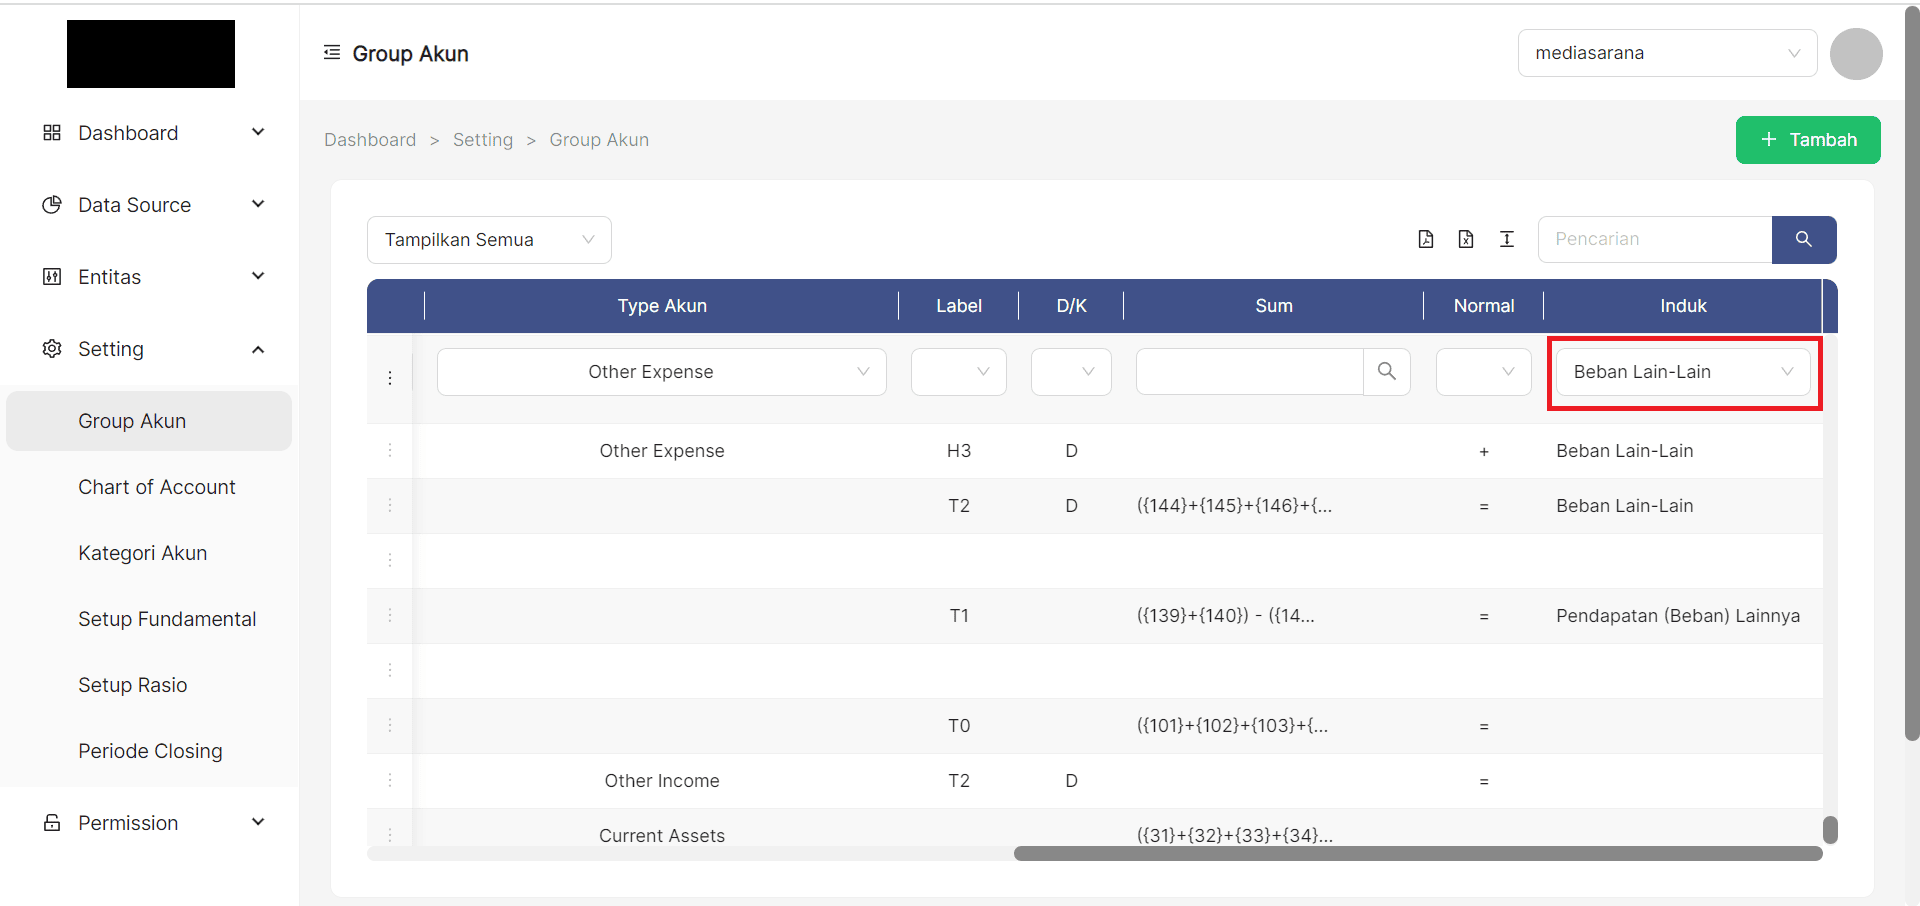Viewport: 1920px width, 906px height.
Task: Open the three-dot menu in the filter row
Action: tap(390, 378)
